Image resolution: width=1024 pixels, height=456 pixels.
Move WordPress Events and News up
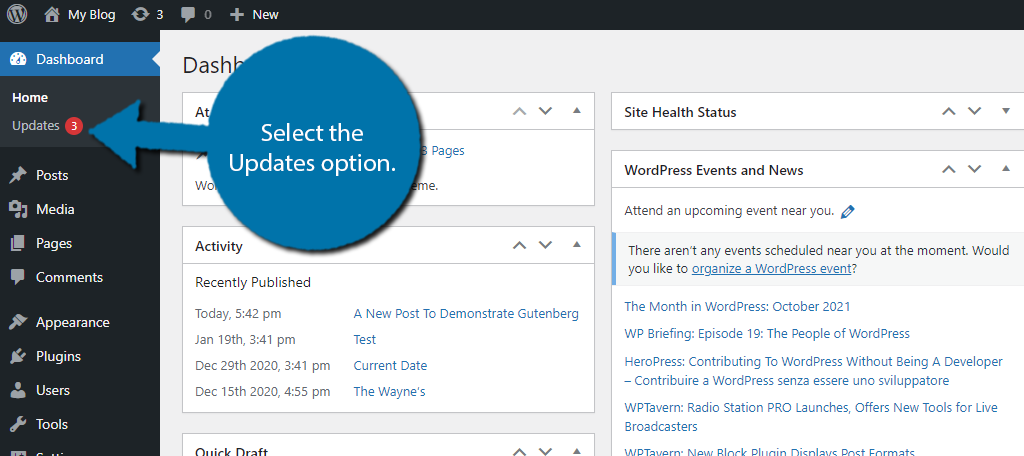tap(948, 169)
